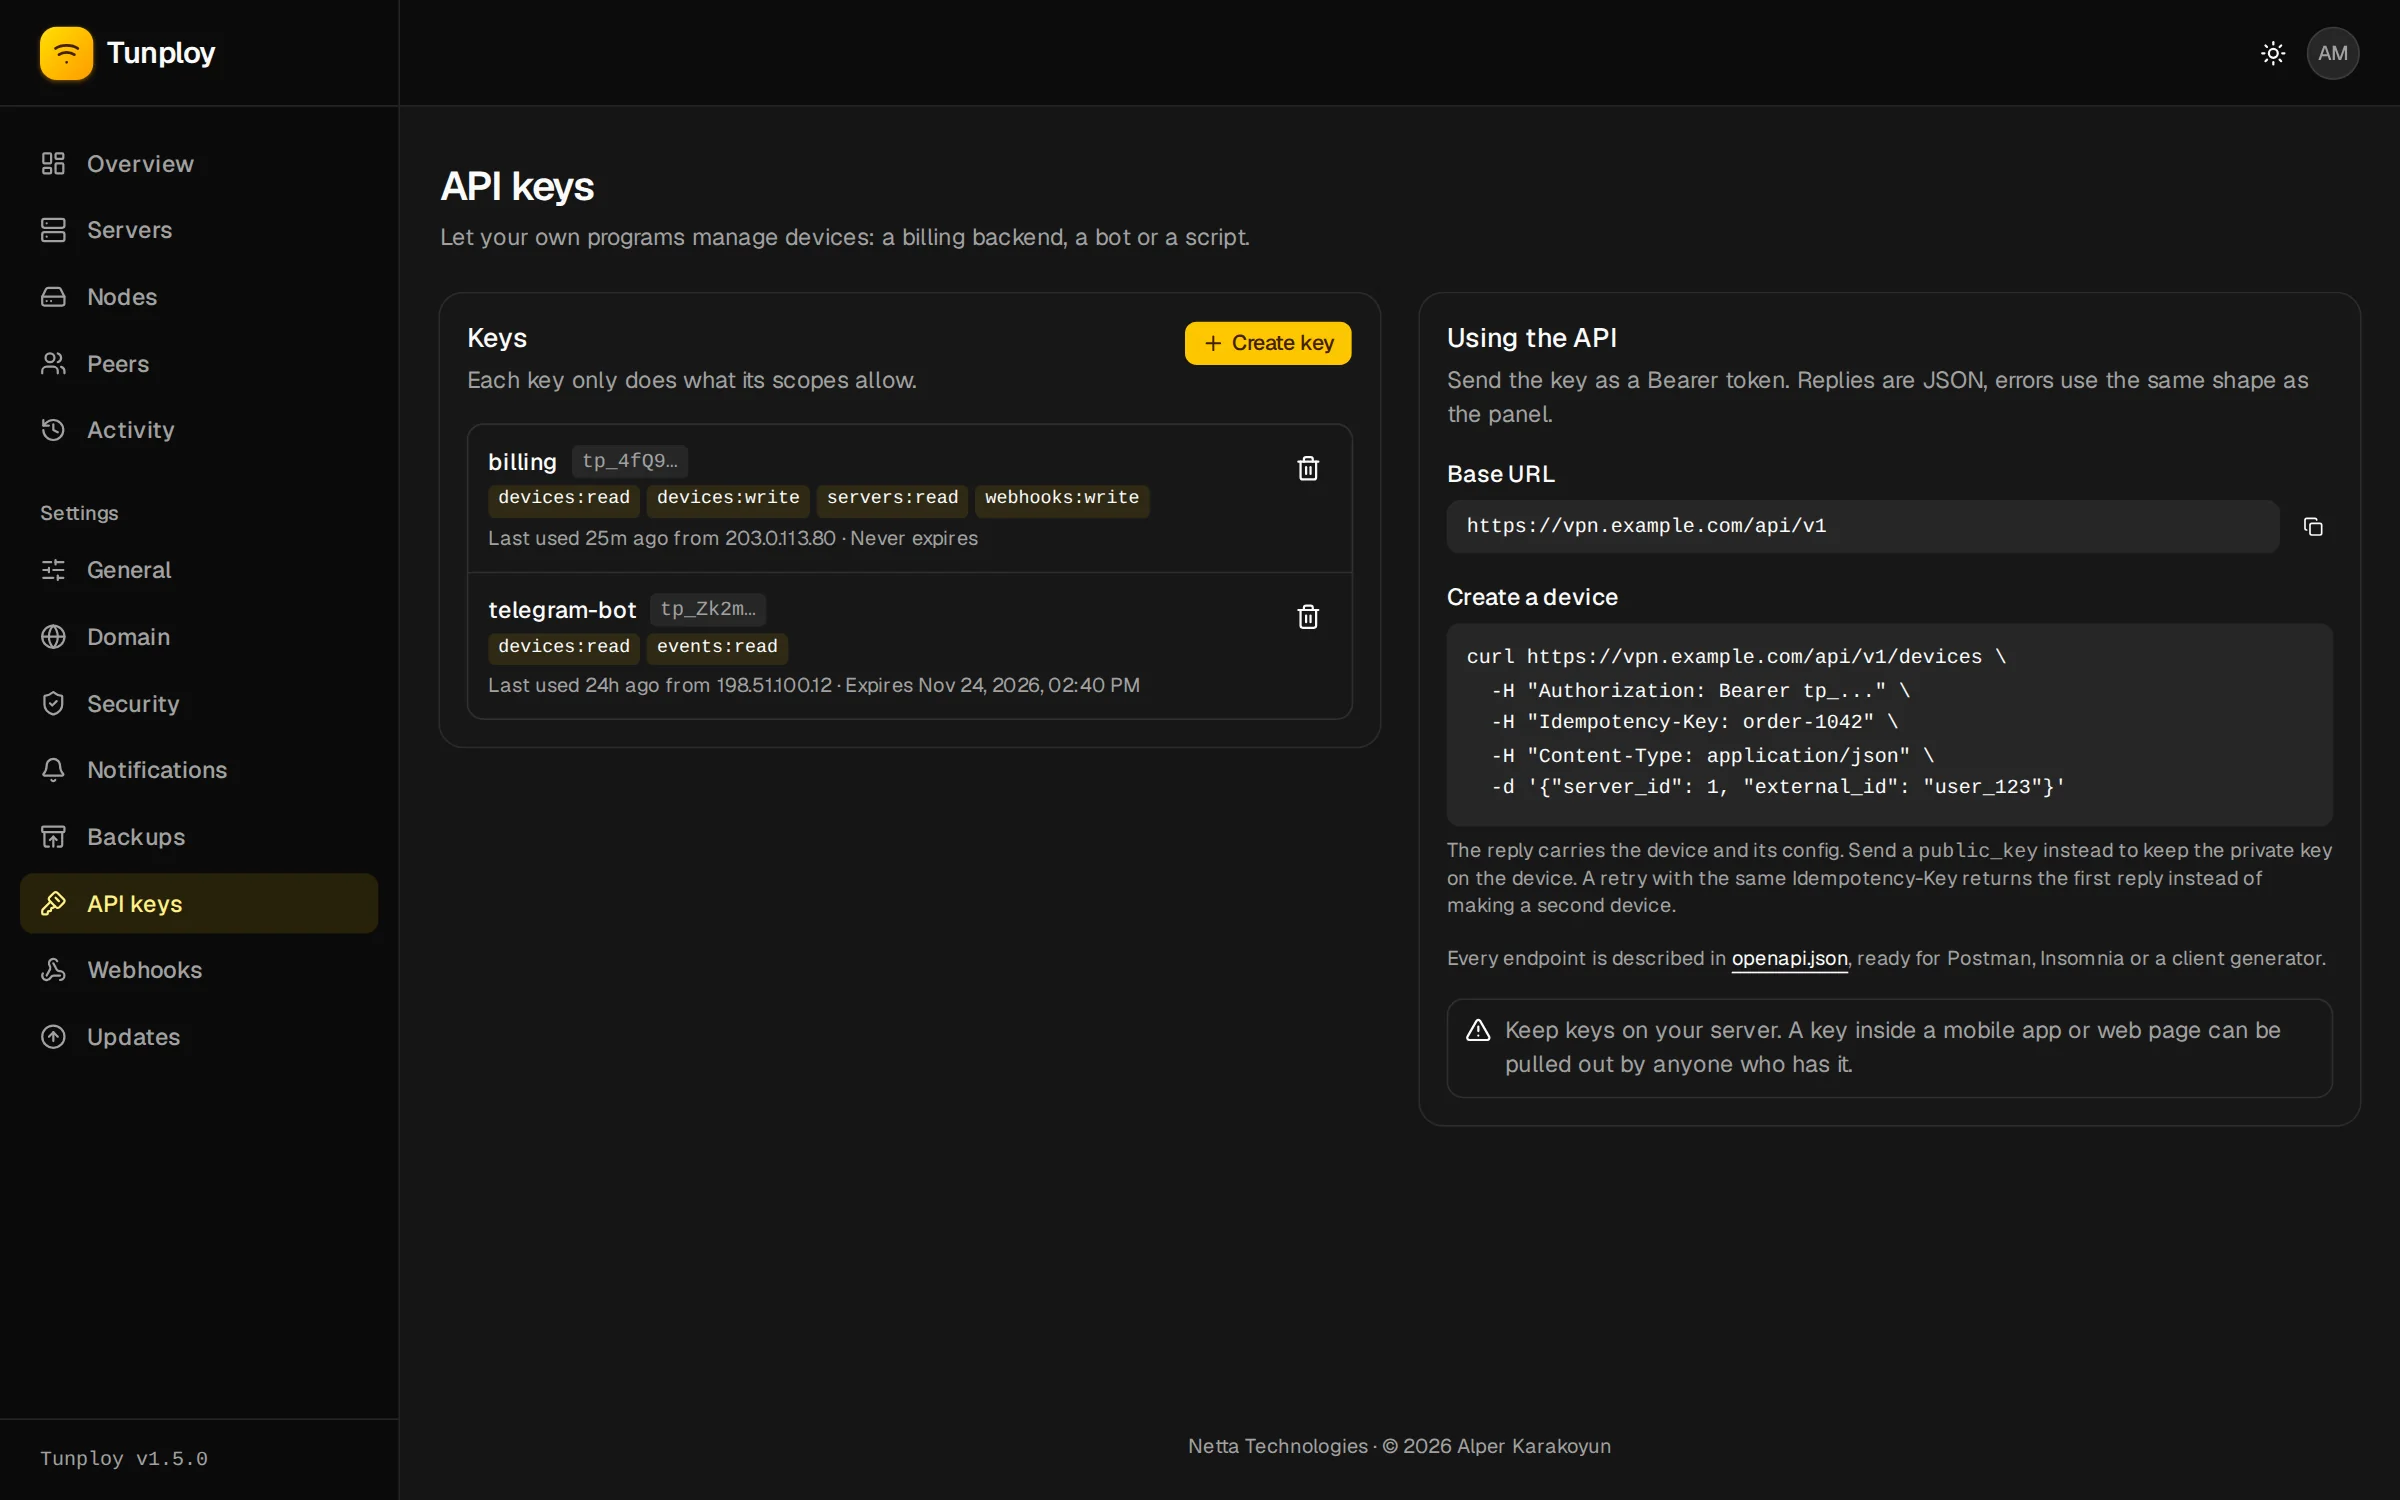2400x1500 pixels.
Task: Click the Backups archive icon
Action: pos(53,837)
